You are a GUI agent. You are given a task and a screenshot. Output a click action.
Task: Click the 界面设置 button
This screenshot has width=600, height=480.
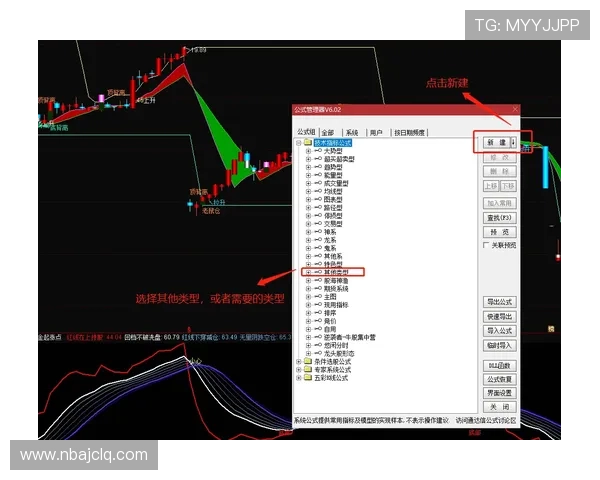pyautogui.click(x=499, y=393)
